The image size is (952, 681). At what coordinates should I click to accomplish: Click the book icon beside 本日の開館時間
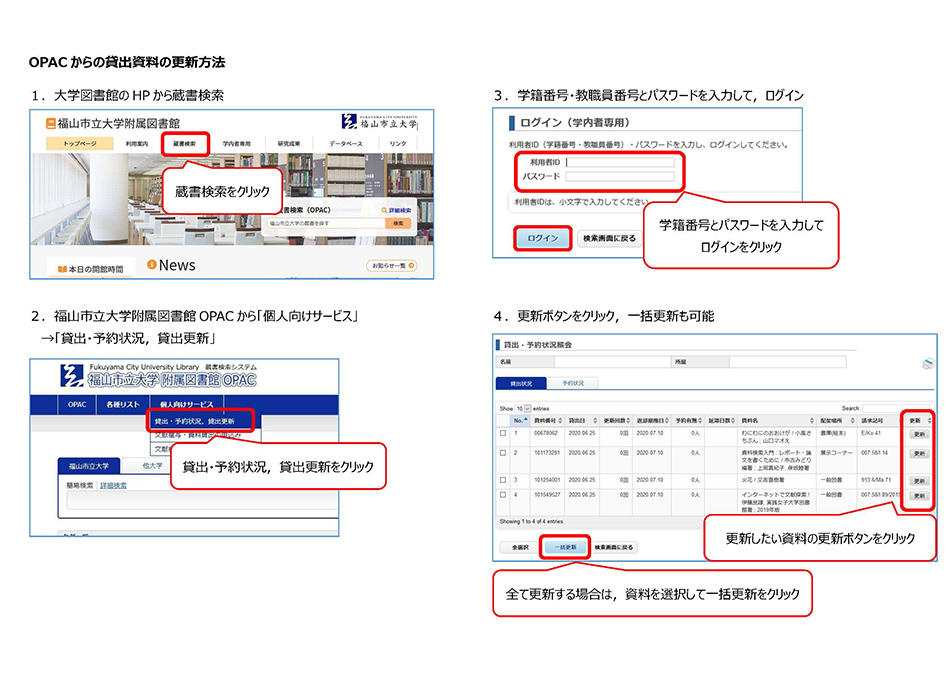click(62, 269)
